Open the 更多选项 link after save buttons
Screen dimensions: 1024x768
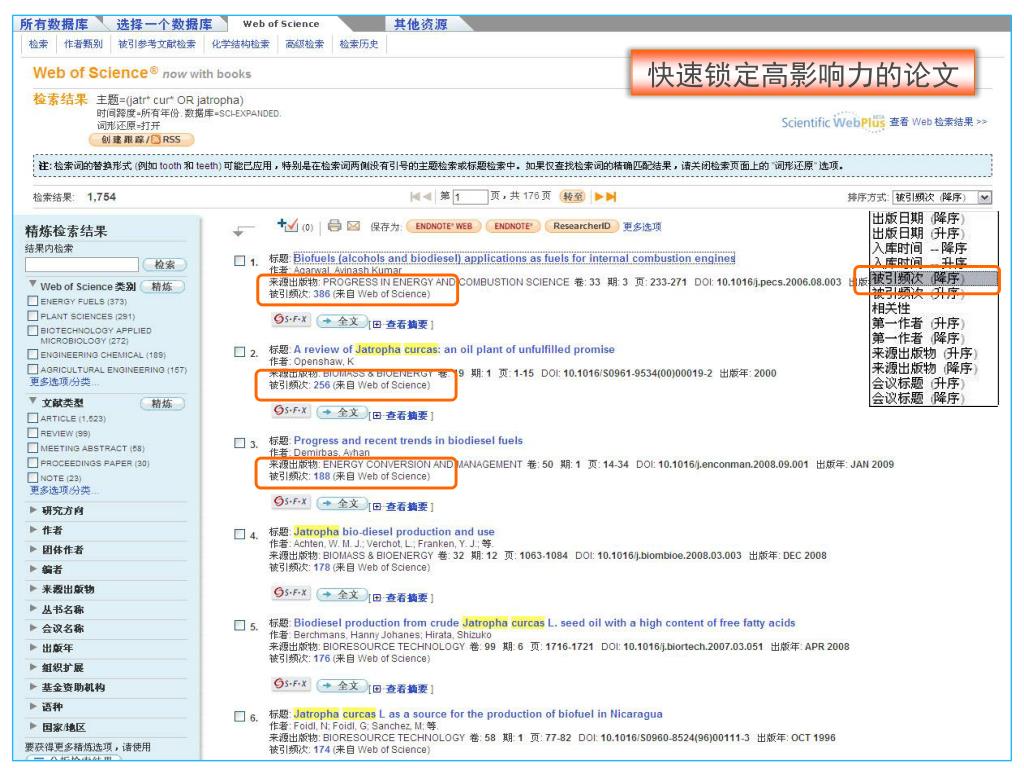[642, 227]
